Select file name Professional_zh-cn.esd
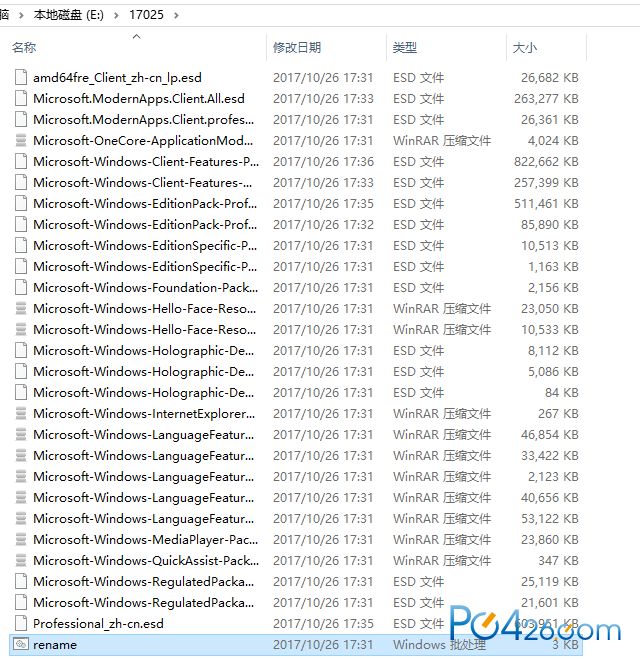Image resolution: width=640 pixels, height=659 pixels. coord(98,624)
